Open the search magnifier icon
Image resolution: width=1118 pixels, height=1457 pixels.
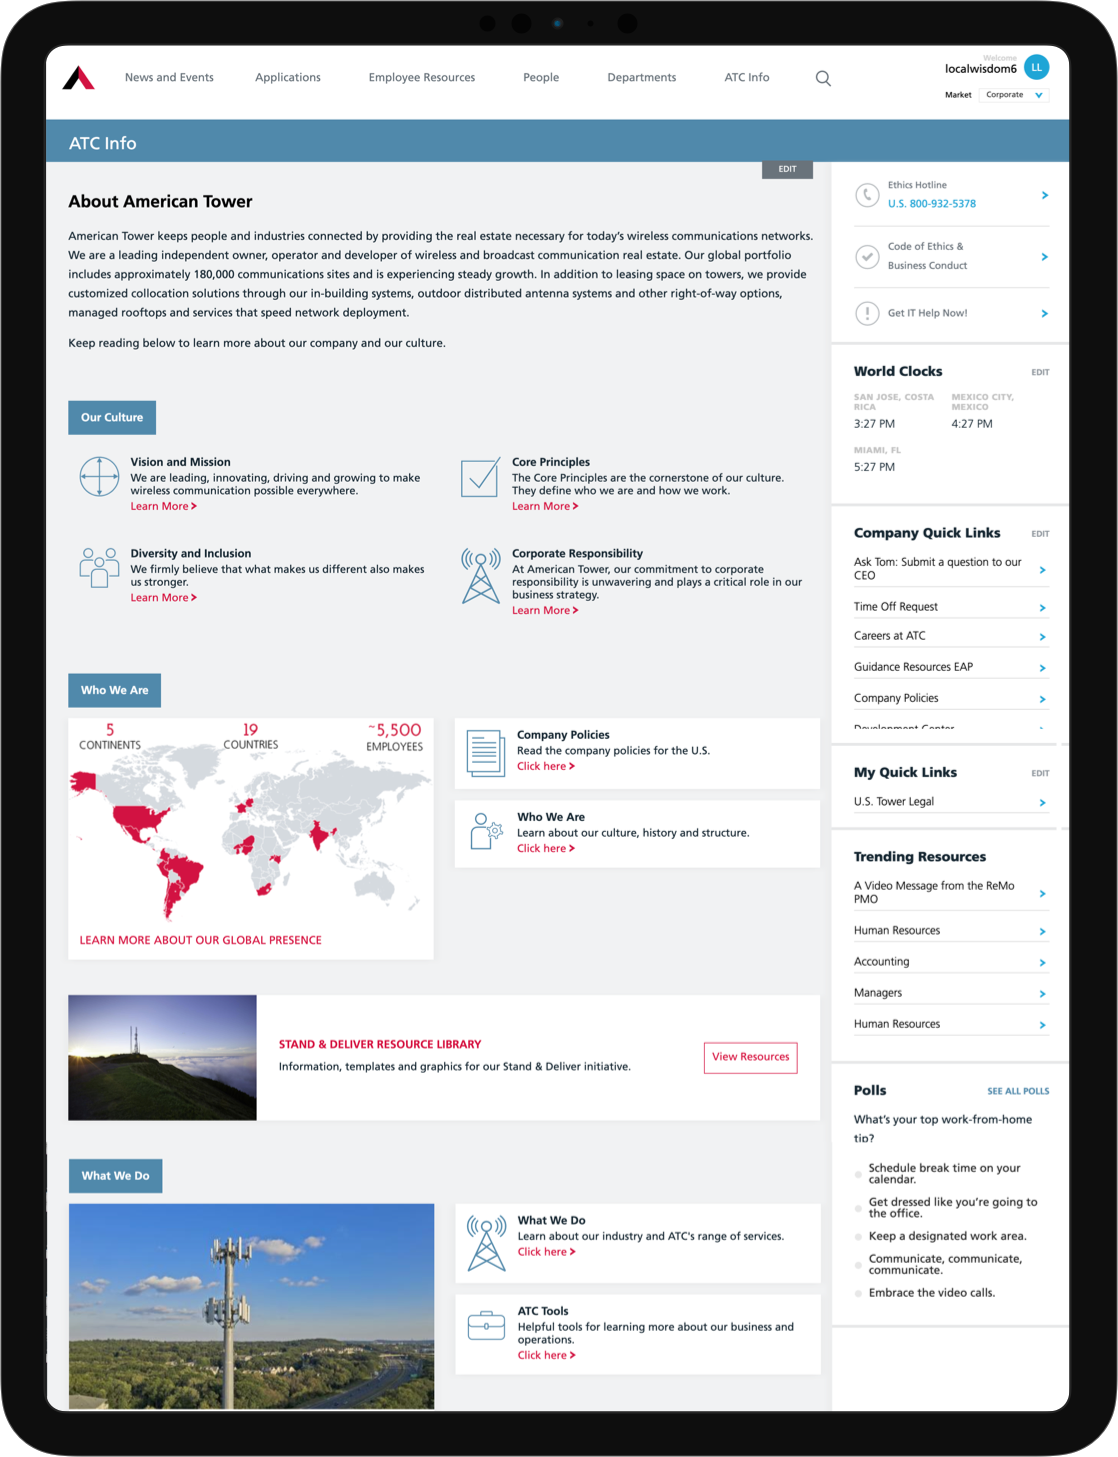click(x=823, y=78)
